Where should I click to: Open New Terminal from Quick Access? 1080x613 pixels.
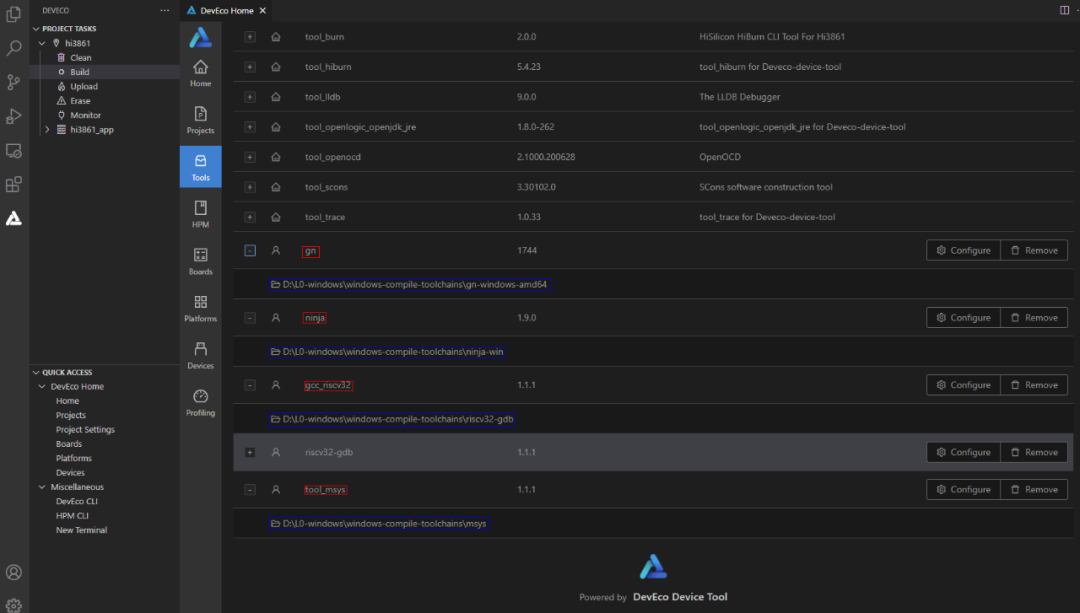point(81,530)
